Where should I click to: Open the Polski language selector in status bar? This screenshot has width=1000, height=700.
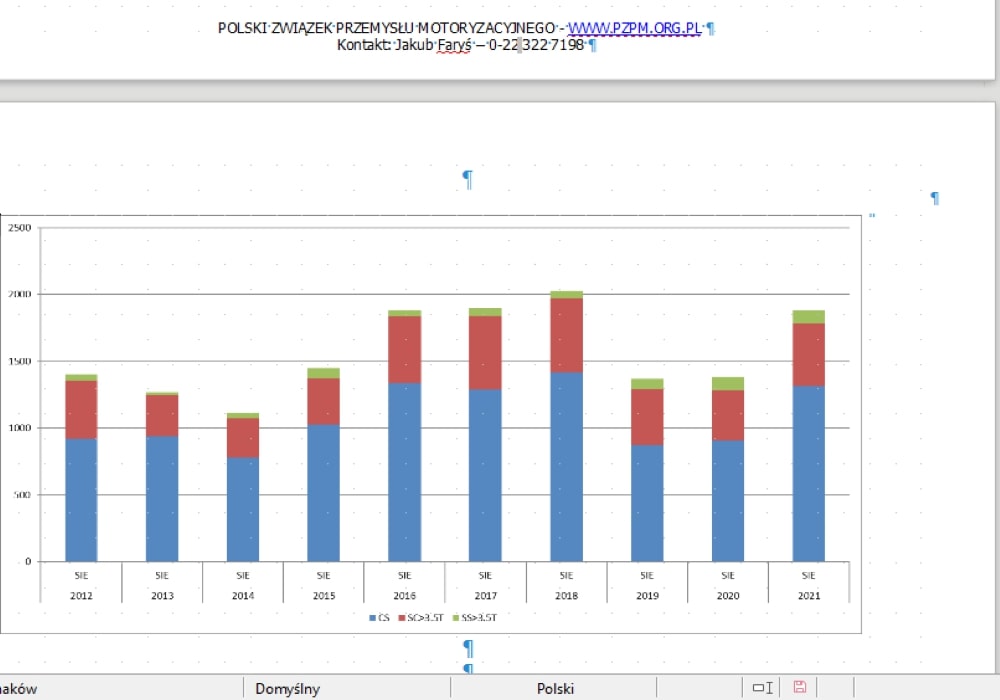click(555, 688)
